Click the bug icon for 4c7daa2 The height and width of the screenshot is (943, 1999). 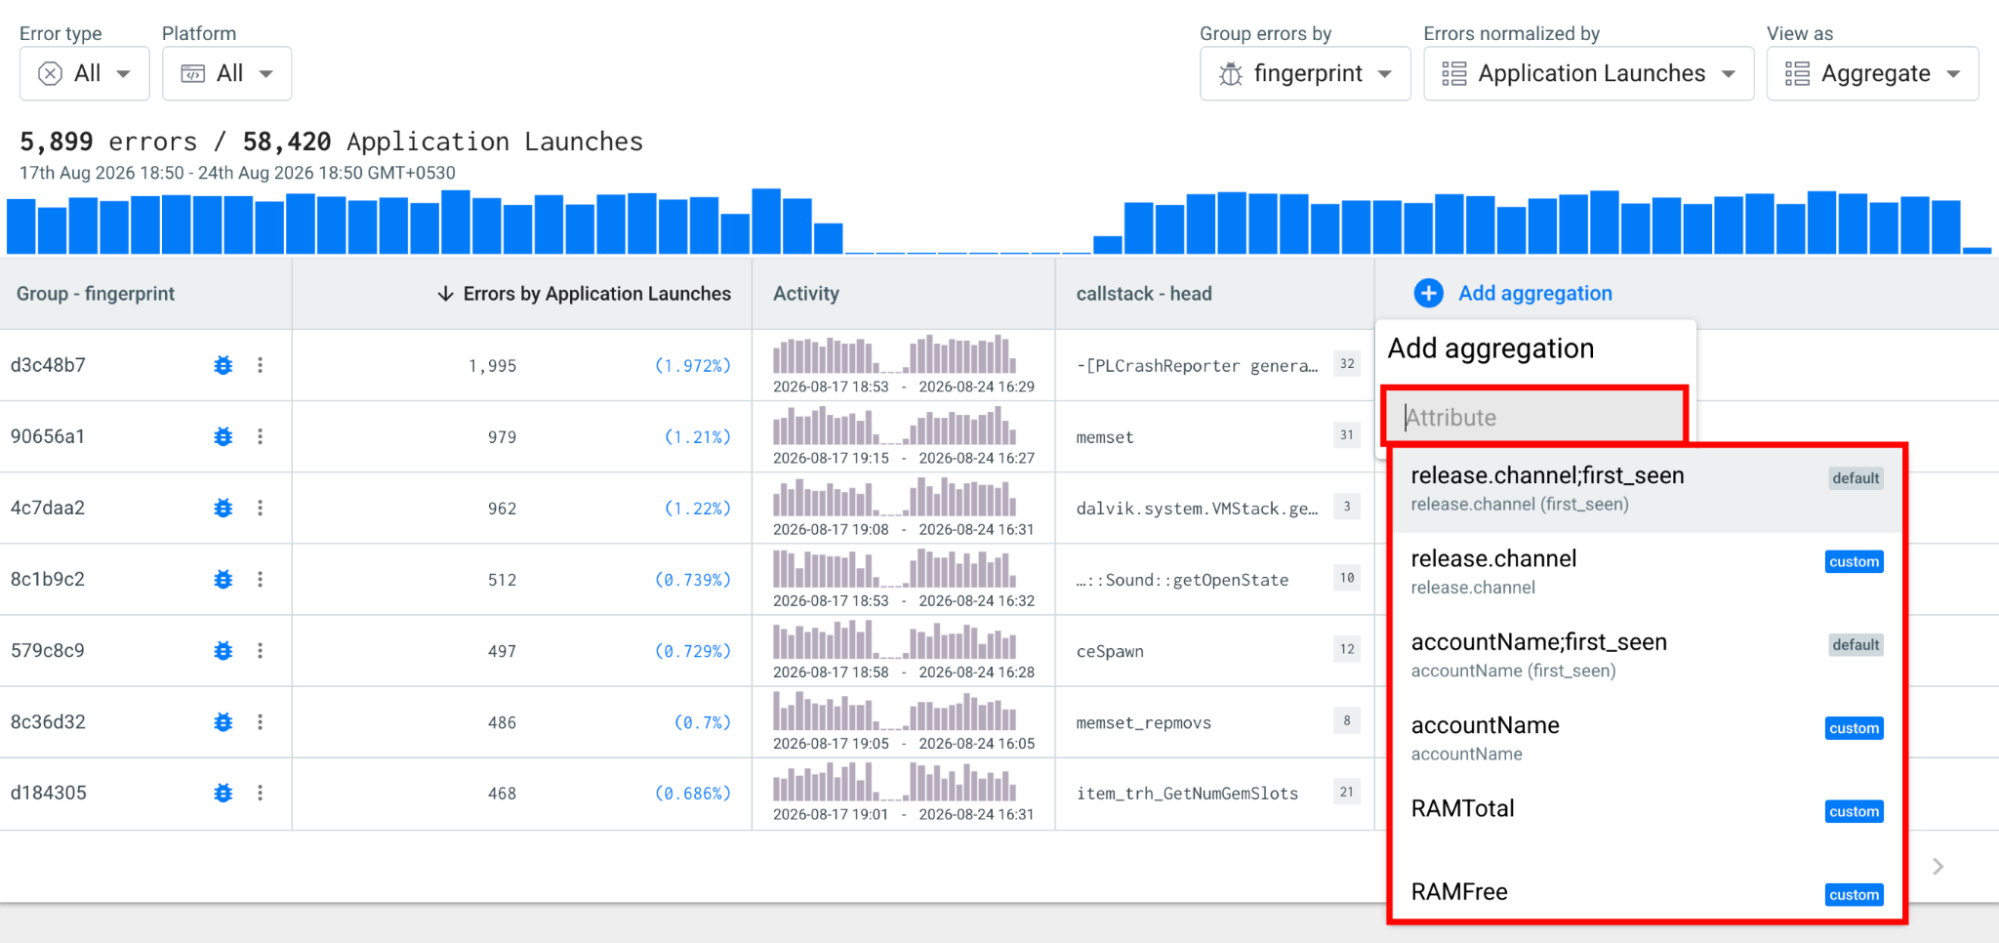tap(223, 508)
